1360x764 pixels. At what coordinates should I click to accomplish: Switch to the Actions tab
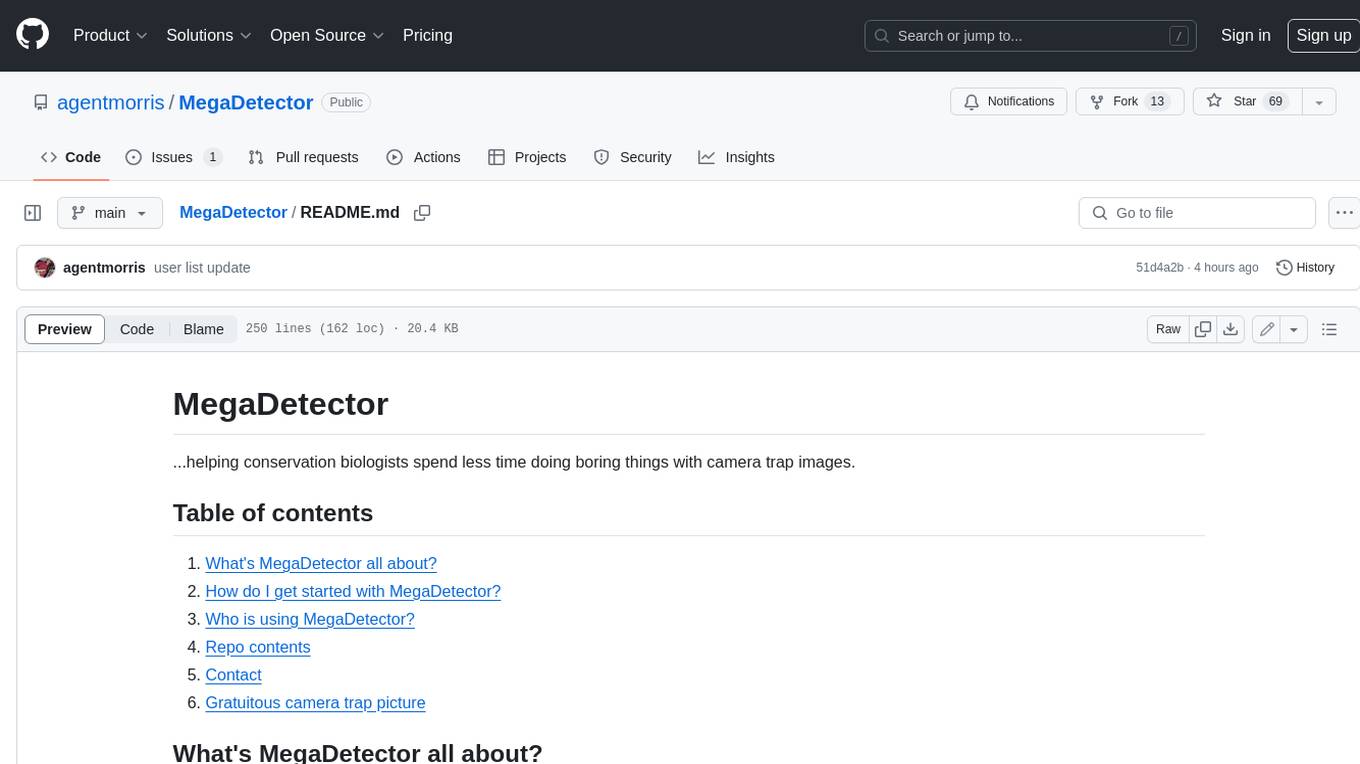[423, 157]
